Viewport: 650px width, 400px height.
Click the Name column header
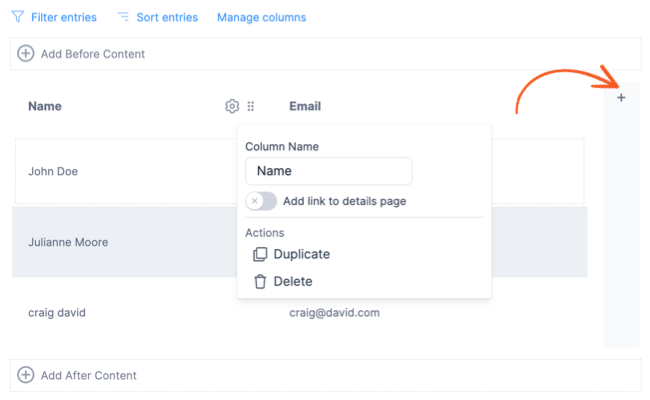(x=45, y=106)
